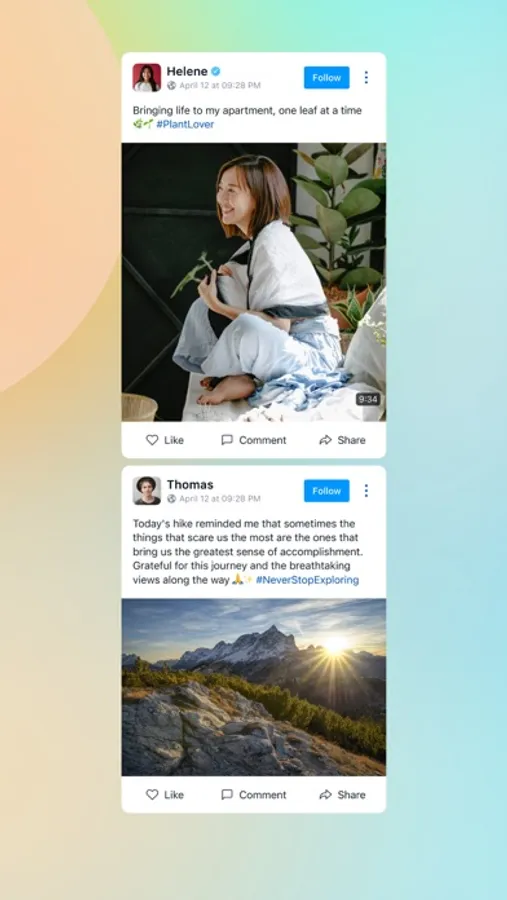Screen dimensions: 507x900
Task: Open three-dot menu on Helene's post
Action: tap(366, 77)
